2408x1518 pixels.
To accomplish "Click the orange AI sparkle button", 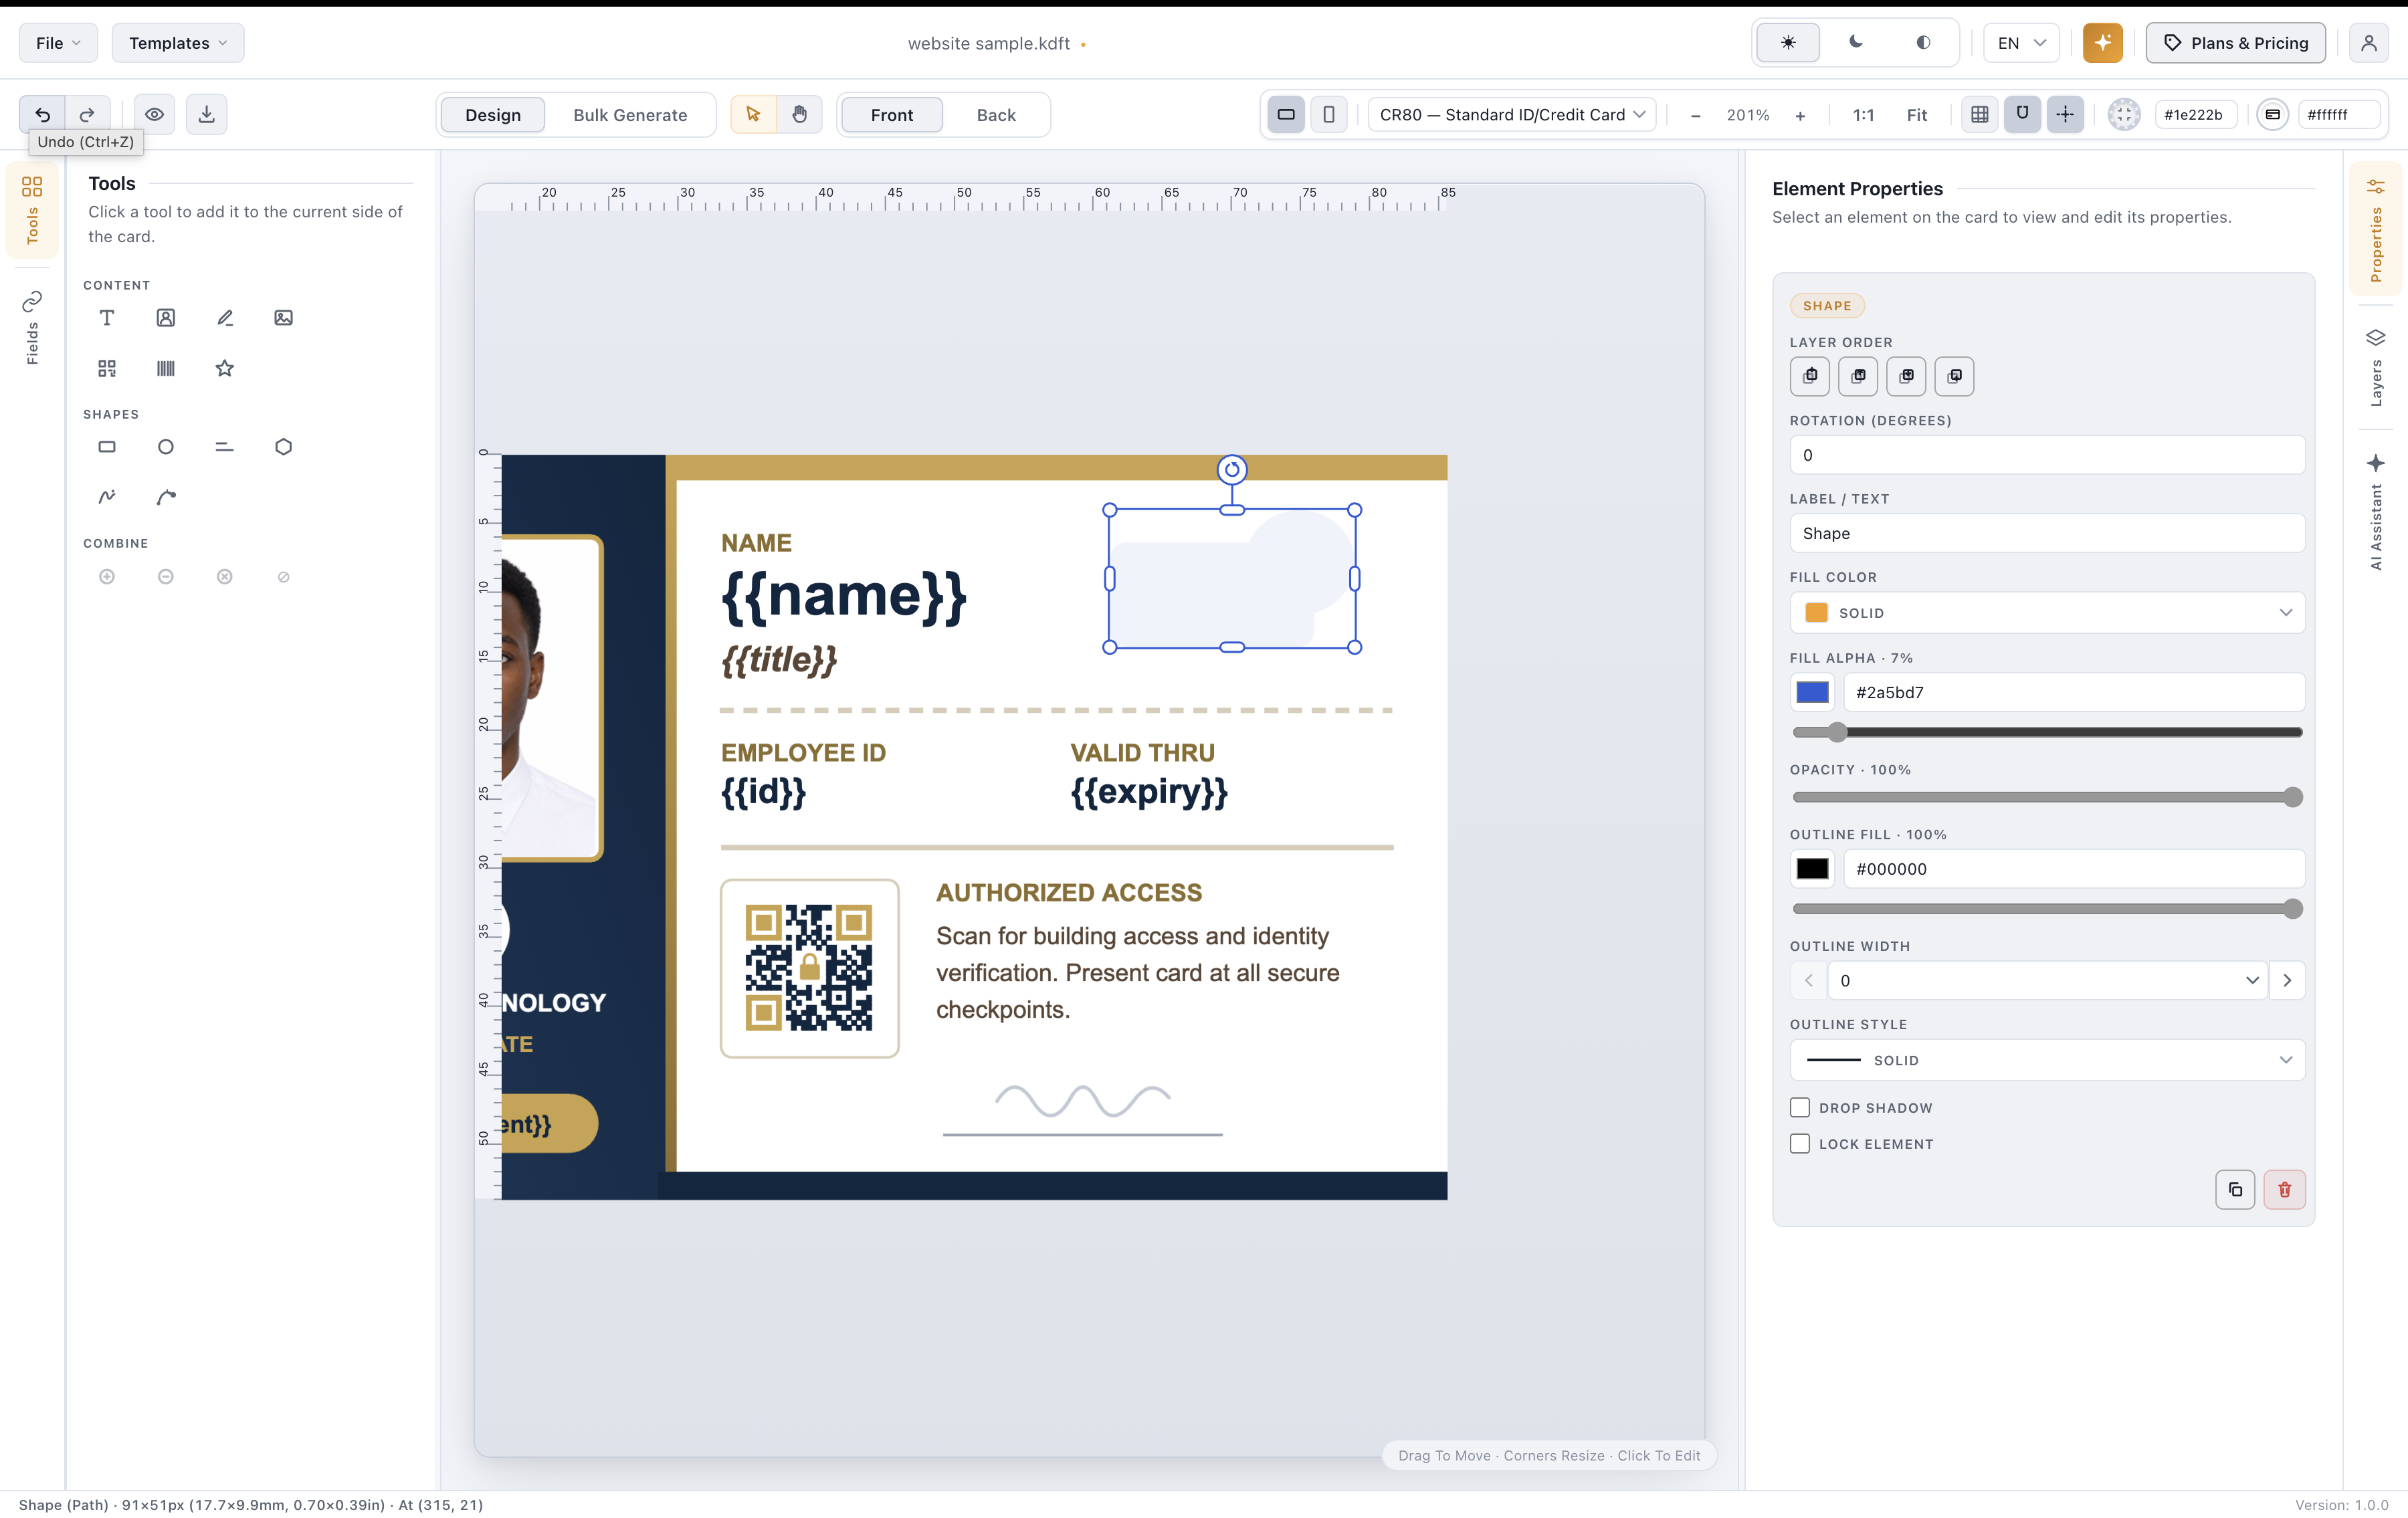I will click(2103, 43).
